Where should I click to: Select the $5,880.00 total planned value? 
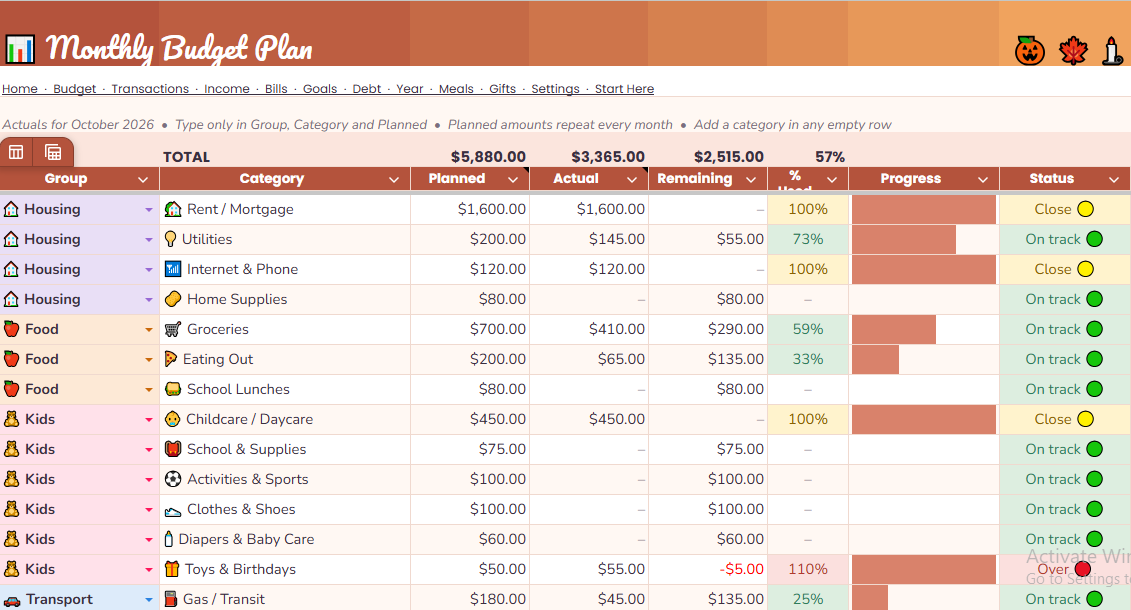(488, 156)
